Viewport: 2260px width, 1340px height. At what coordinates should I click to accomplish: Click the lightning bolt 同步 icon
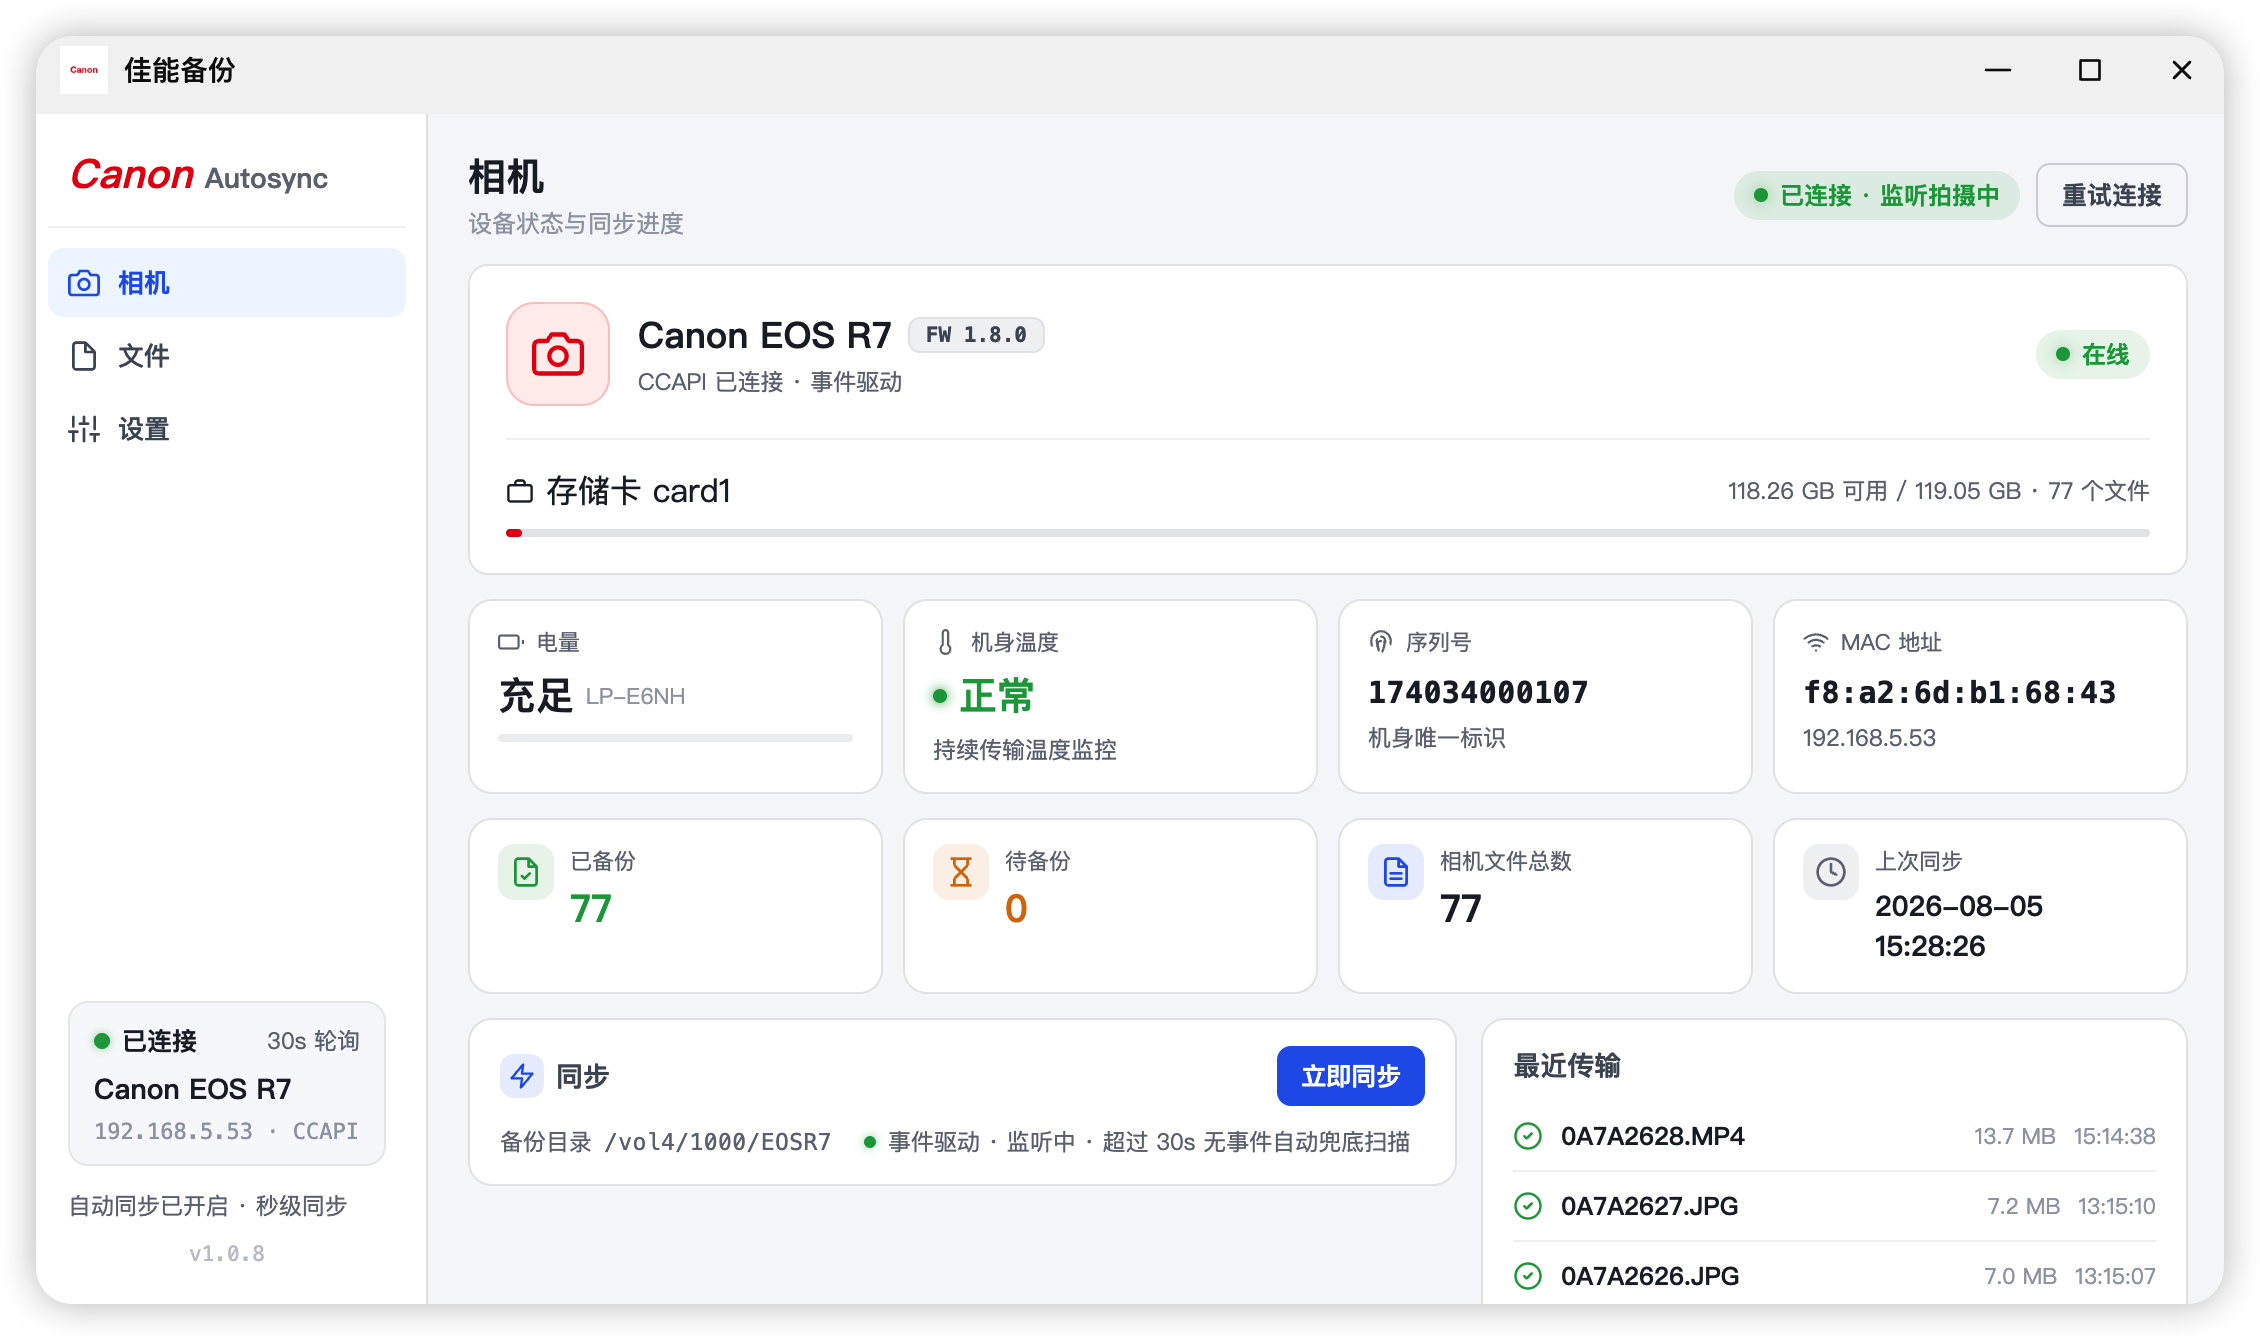(x=522, y=1076)
